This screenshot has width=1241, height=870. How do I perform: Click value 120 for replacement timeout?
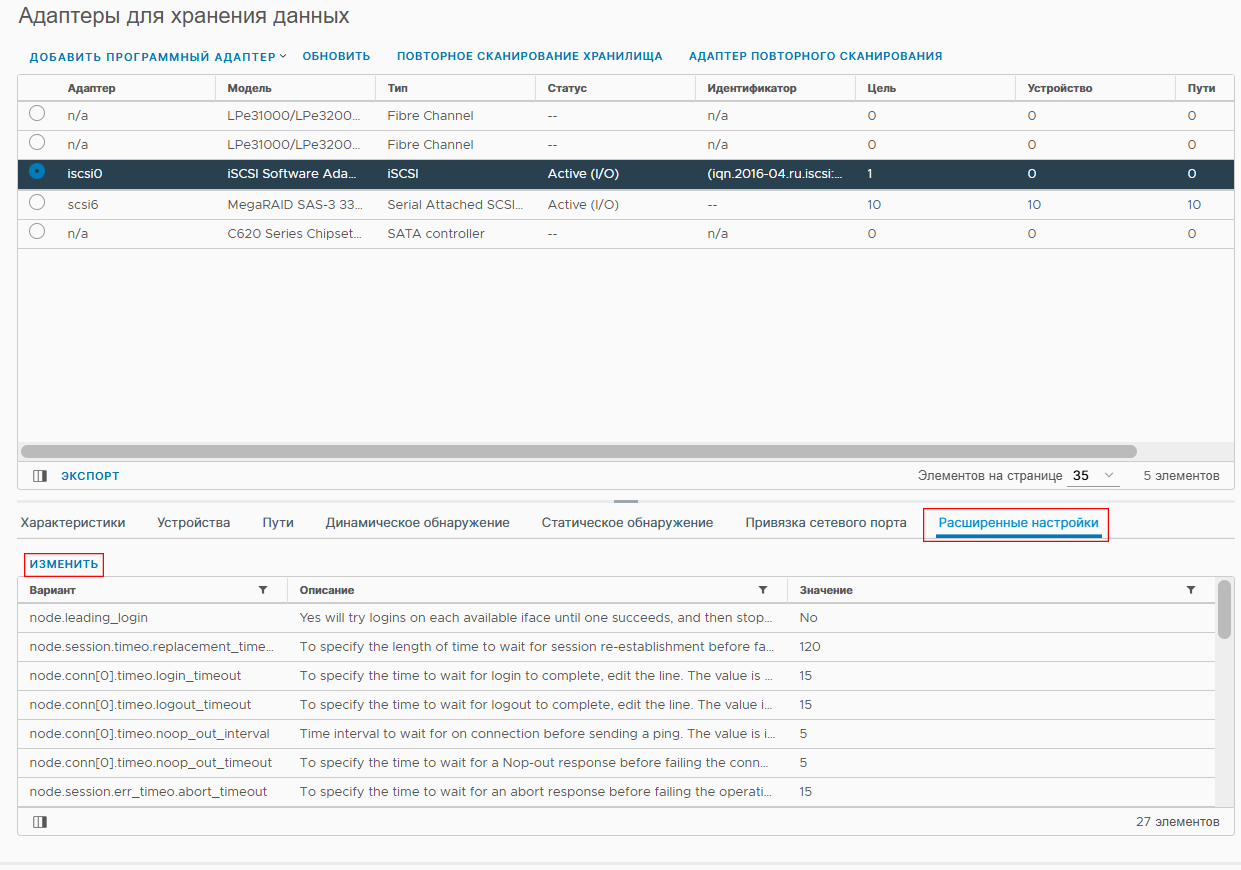pyautogui.click(x=810, y=647)
